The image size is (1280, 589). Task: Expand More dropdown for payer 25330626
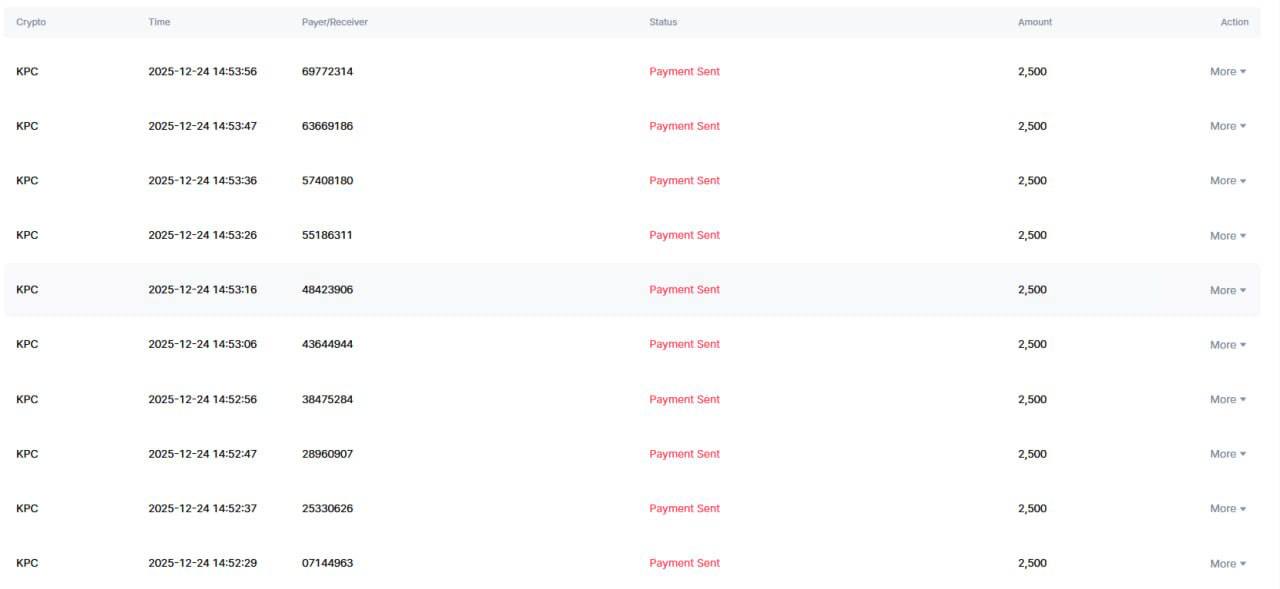(1227, 509)
